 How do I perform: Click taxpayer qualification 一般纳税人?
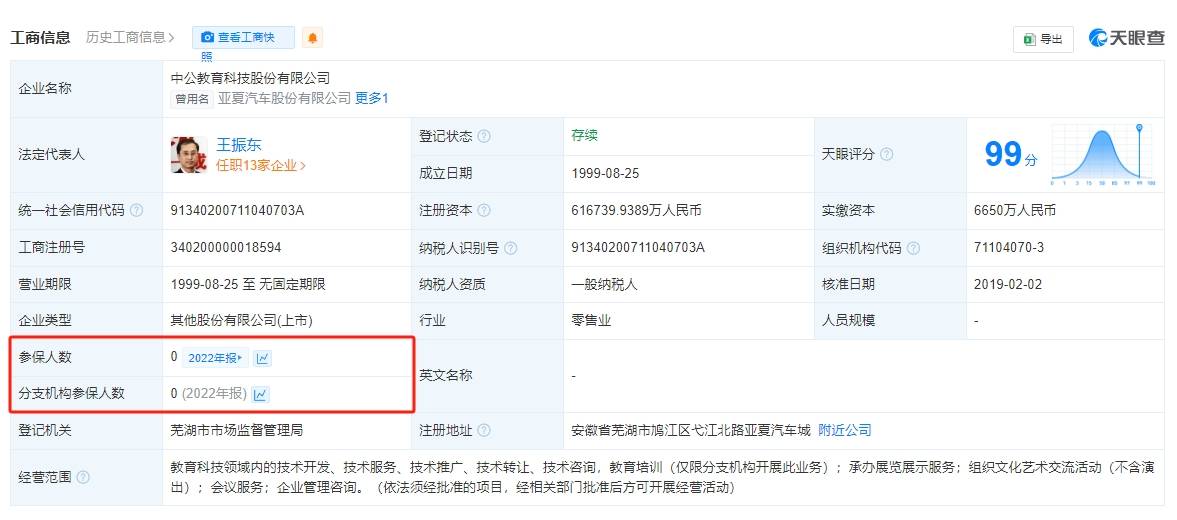604,284
